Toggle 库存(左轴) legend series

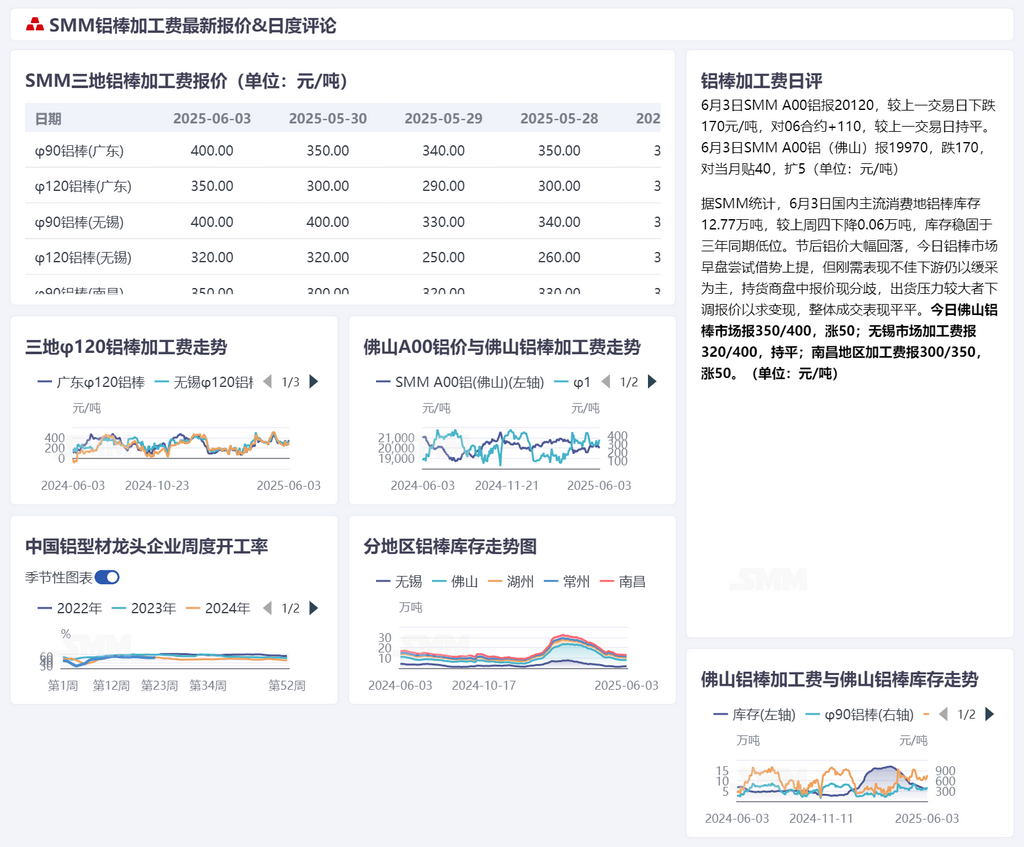[x=755, y=715]
